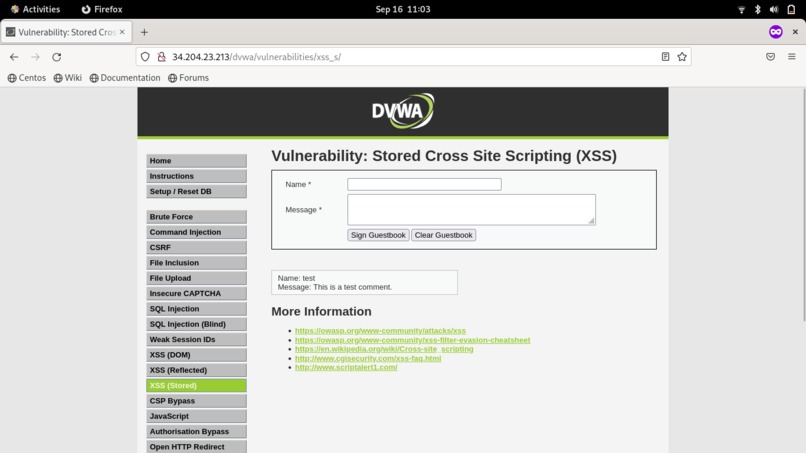Open the CSRF page
Viewport: 806px width, 453px height.
coord(196,247)
